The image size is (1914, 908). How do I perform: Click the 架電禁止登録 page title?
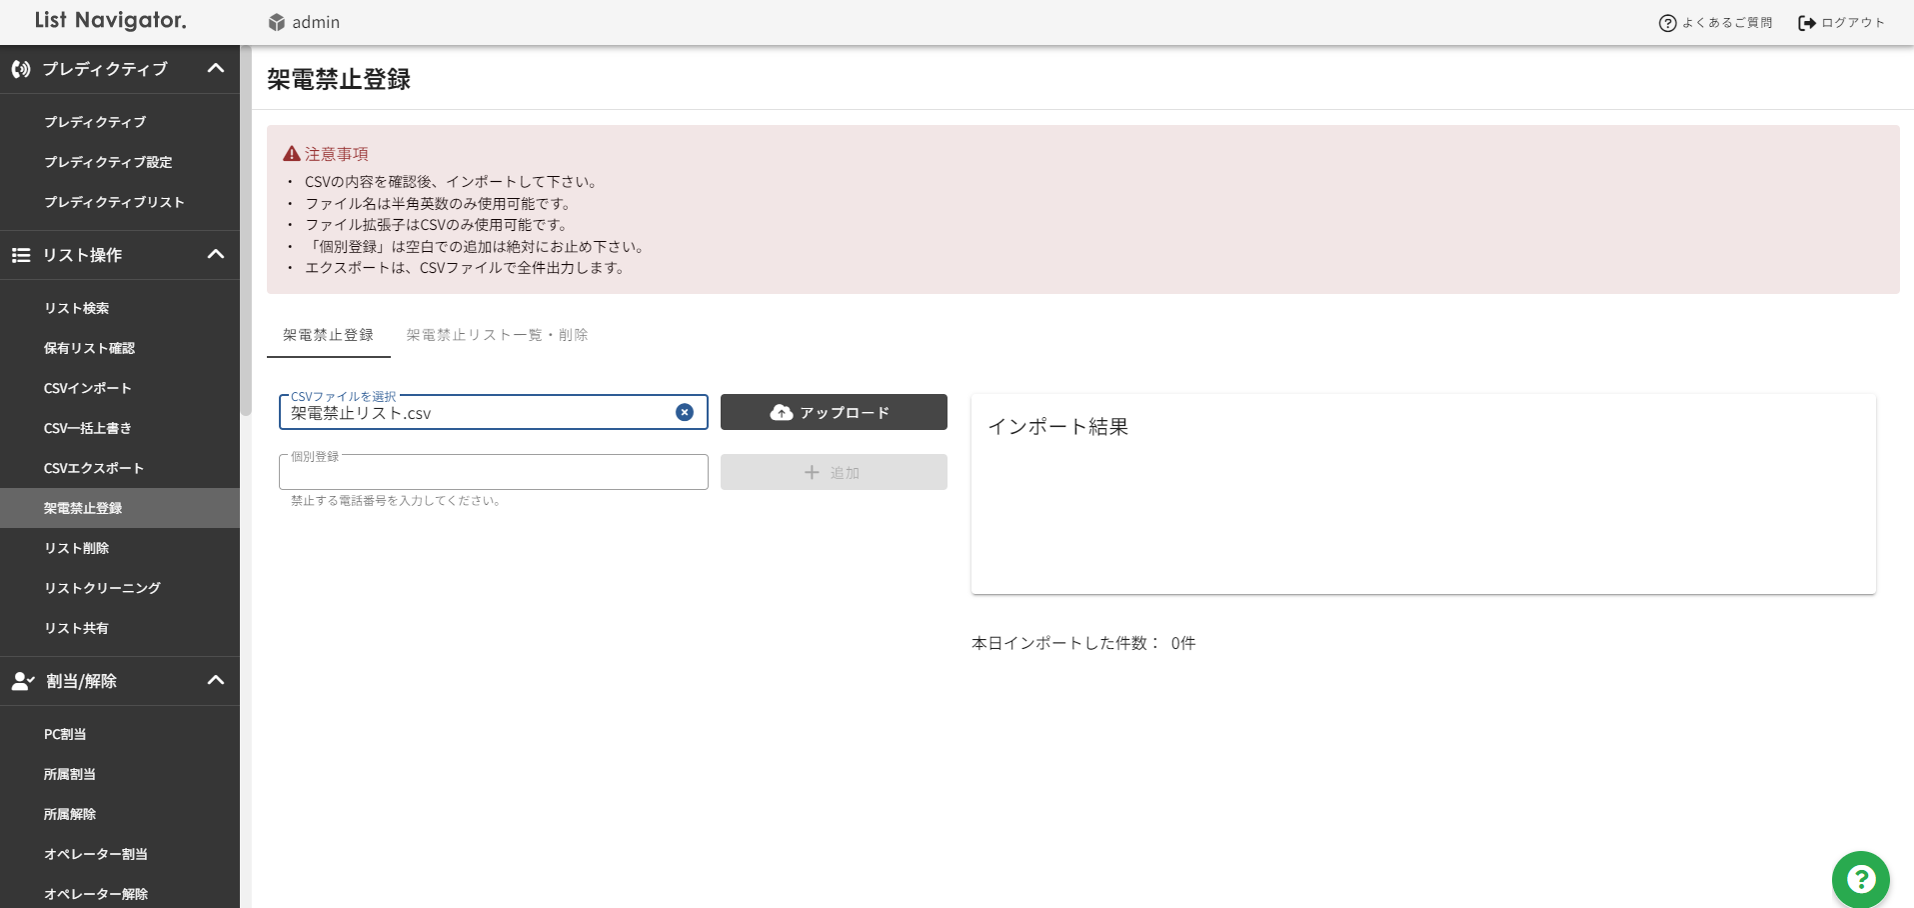click(339, 80)
